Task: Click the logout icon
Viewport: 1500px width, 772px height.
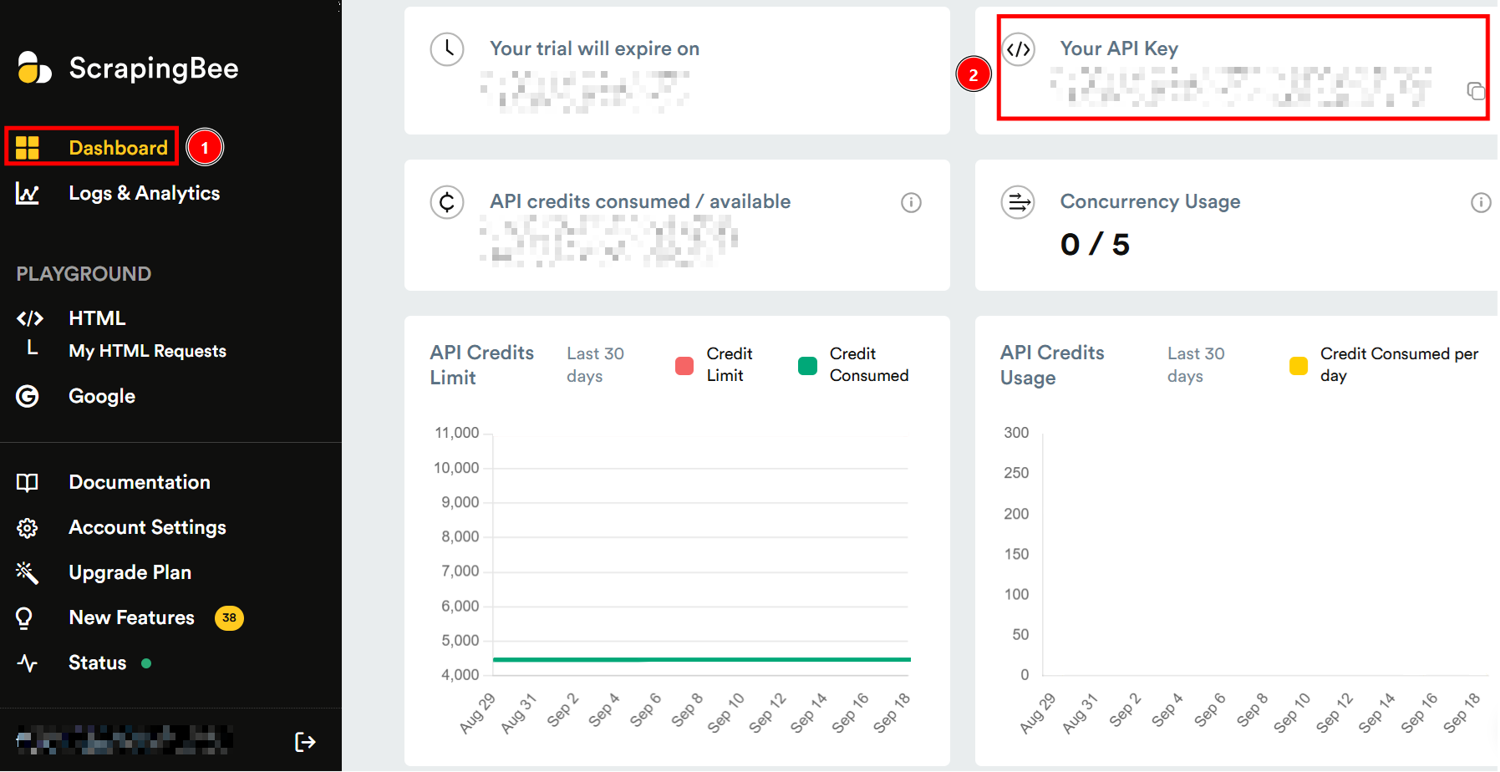Action: click(x=305, y=741)
